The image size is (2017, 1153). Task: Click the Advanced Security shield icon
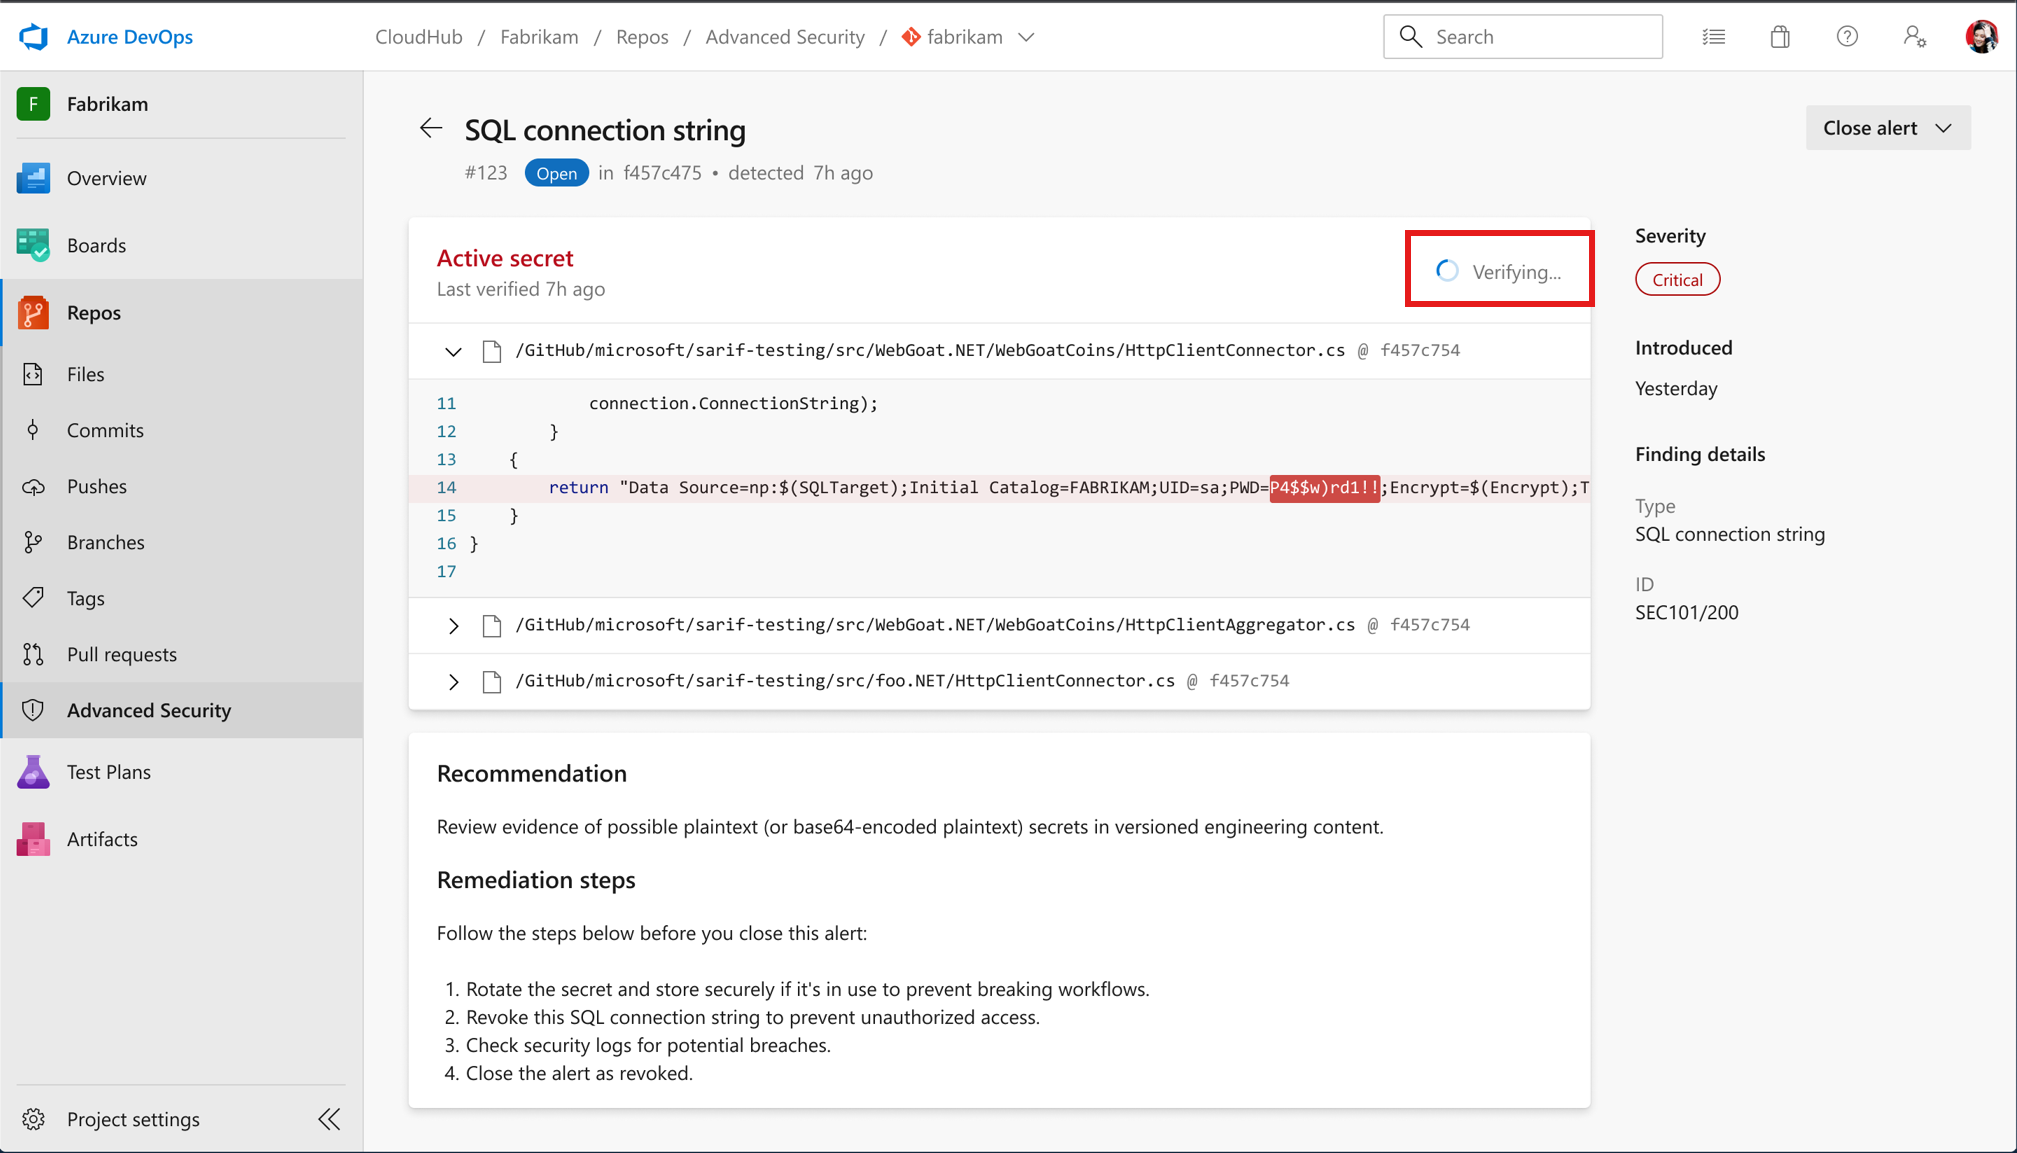33,710
